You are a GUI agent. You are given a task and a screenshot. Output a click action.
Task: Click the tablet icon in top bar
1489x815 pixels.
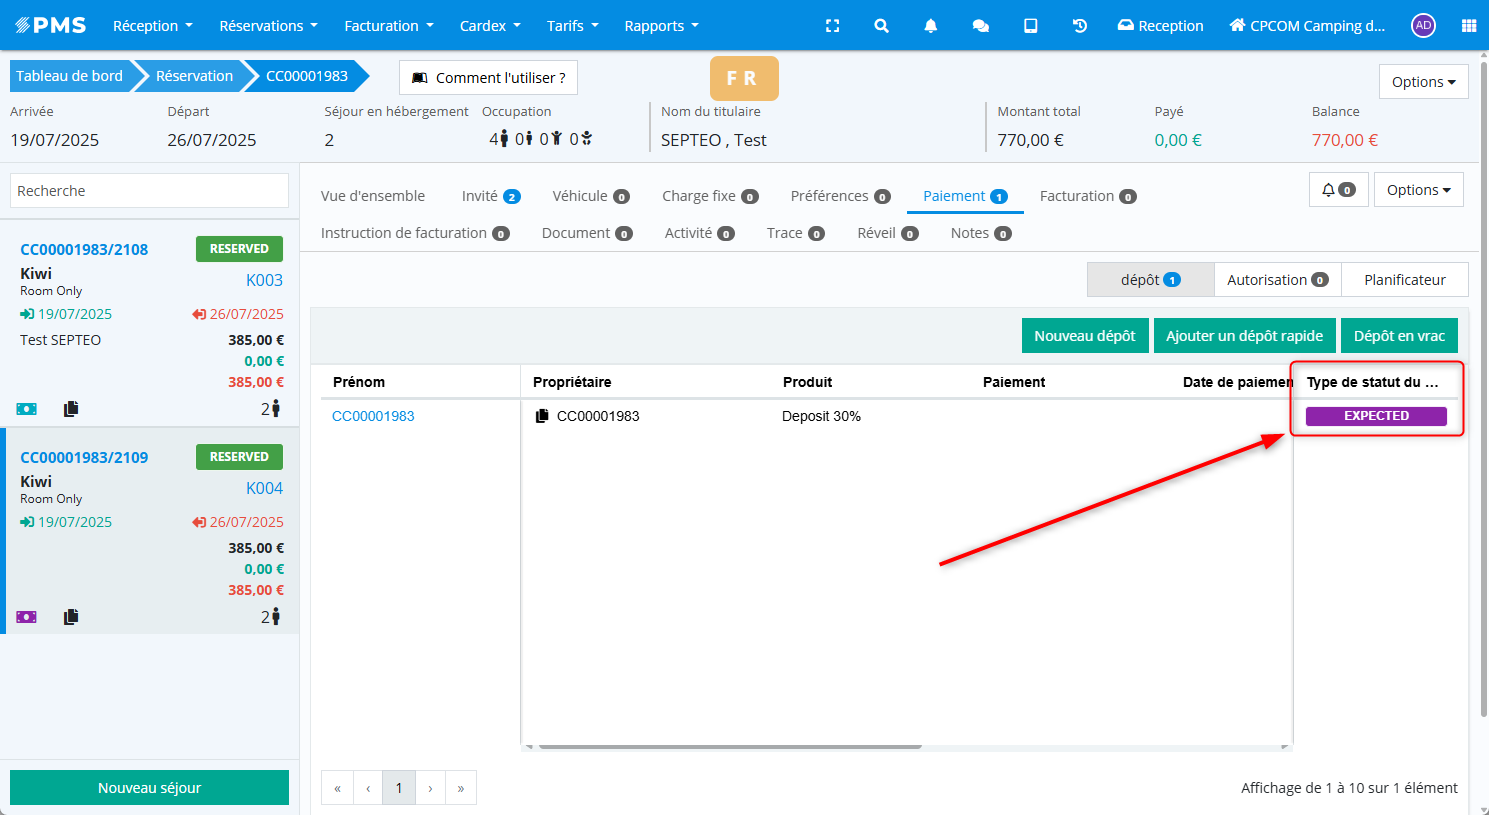click(x=1030, y=26)
